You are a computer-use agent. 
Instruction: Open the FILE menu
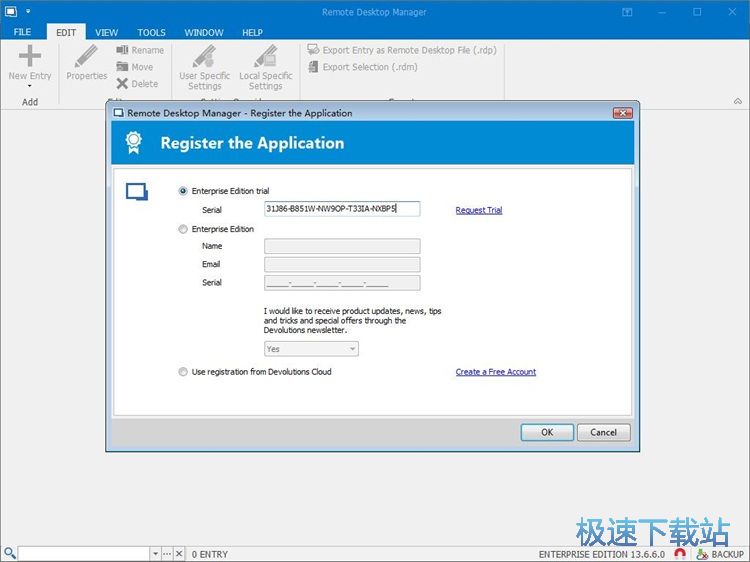22,32
